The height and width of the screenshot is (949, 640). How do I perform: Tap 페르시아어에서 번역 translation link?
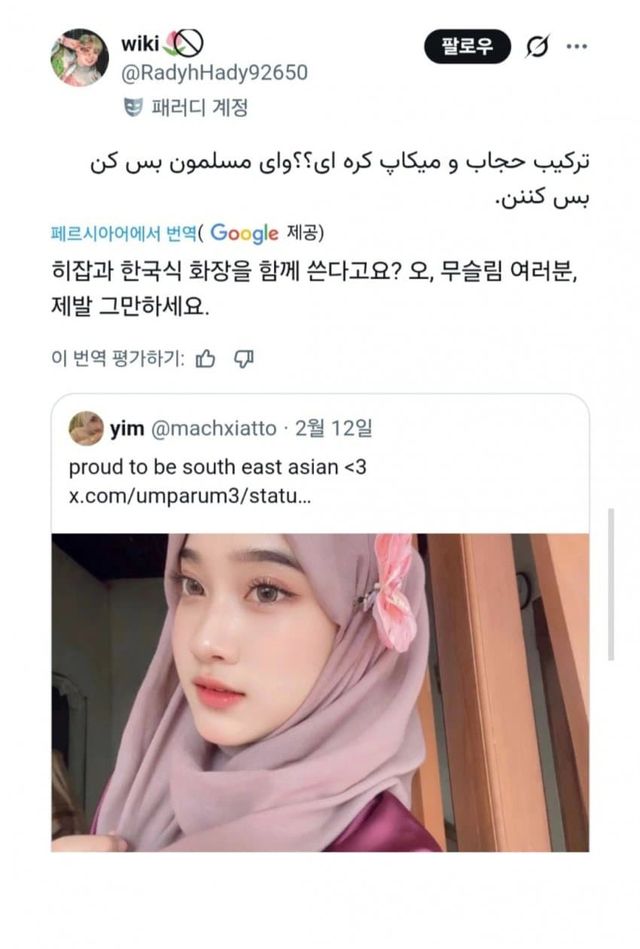tap(124, 233)
